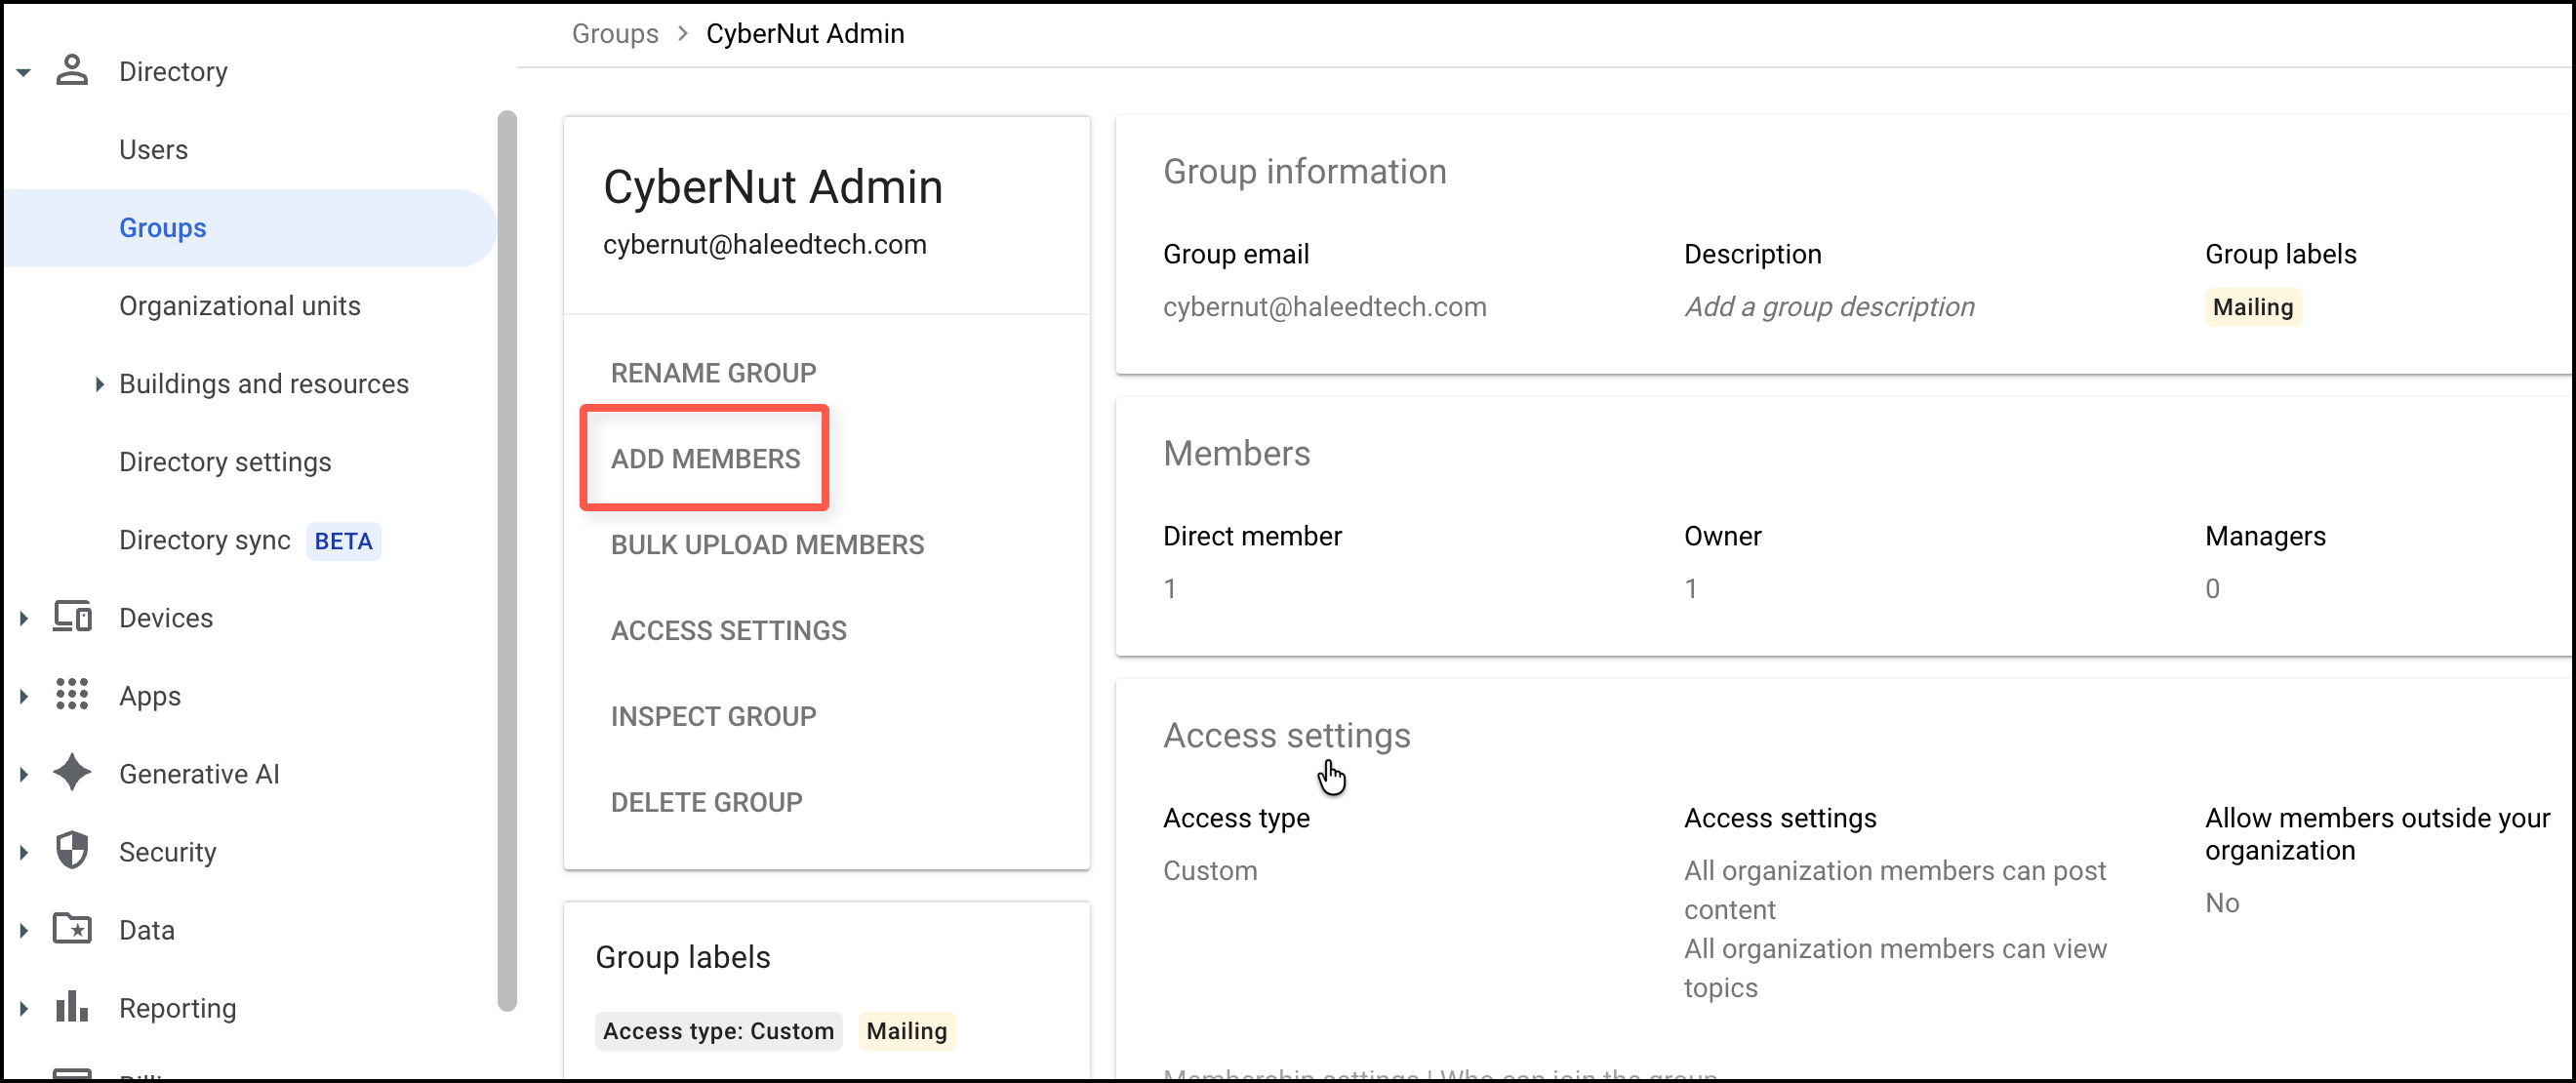Click ADD MEMBERS button
The width and height of the screenshot is (2576, 1083).
(x=705, y=459)
